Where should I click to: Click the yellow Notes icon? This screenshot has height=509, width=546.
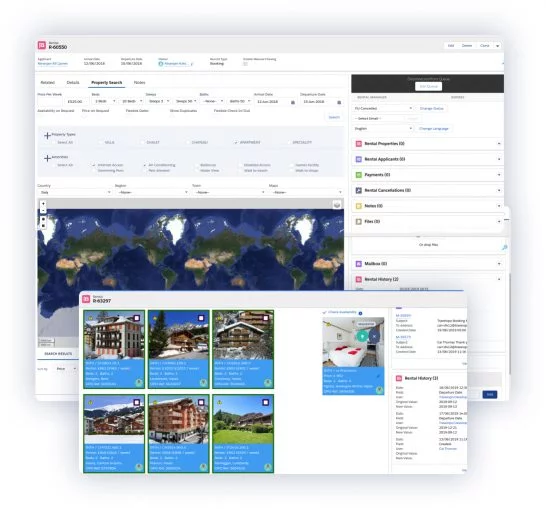point(358,206)
